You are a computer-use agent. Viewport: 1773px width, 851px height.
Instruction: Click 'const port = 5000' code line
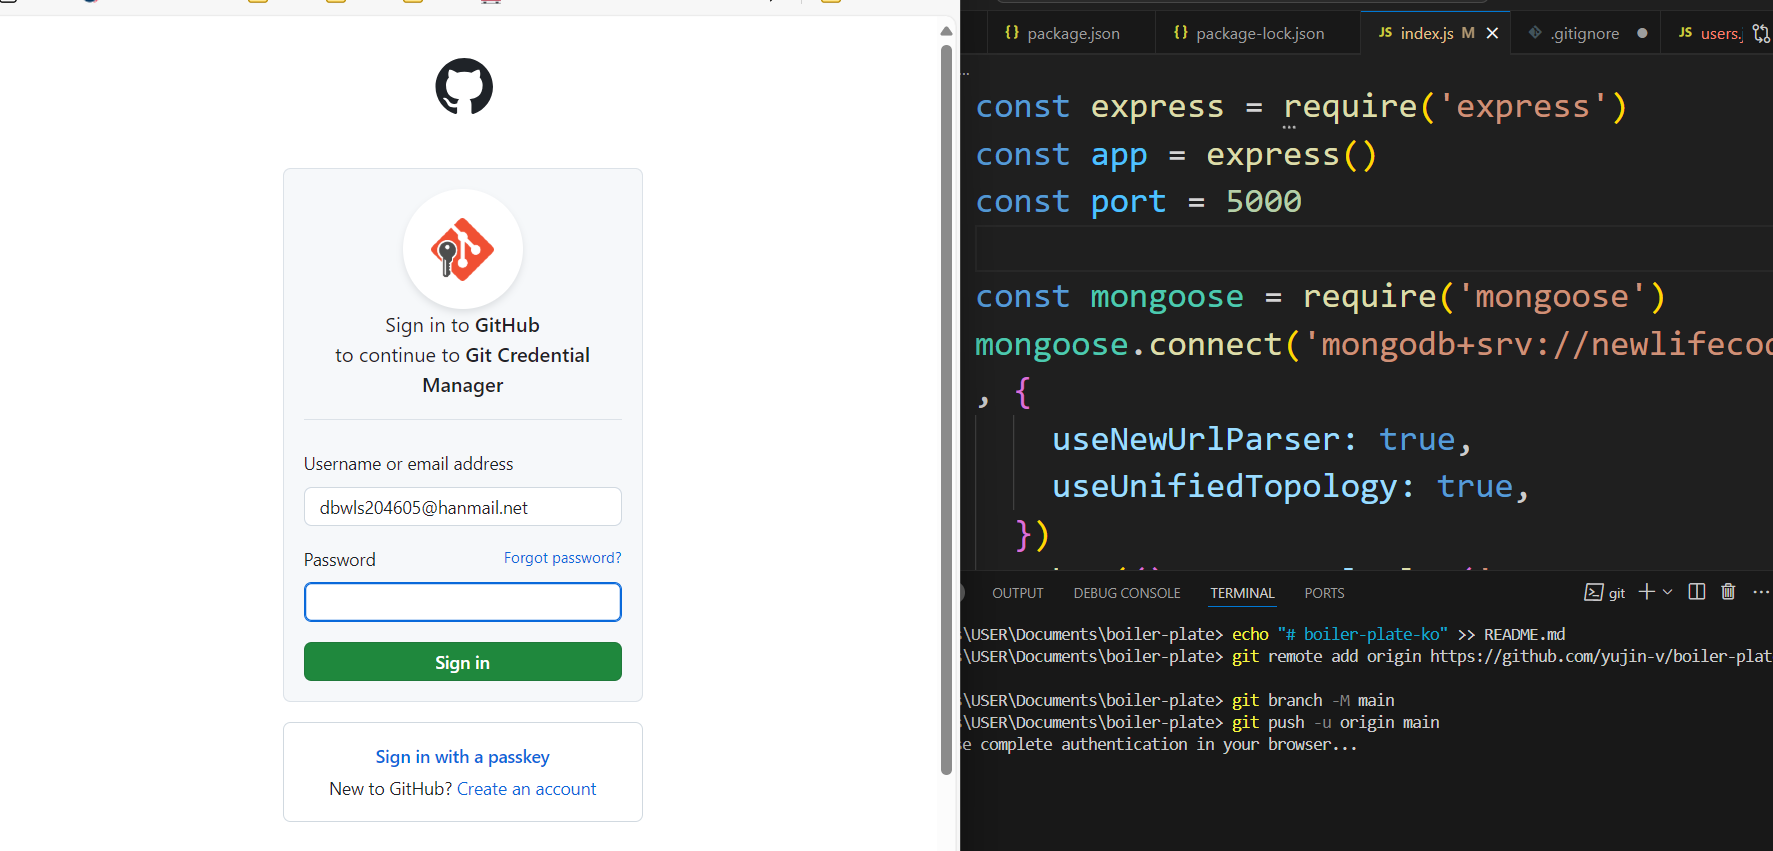1139,201
